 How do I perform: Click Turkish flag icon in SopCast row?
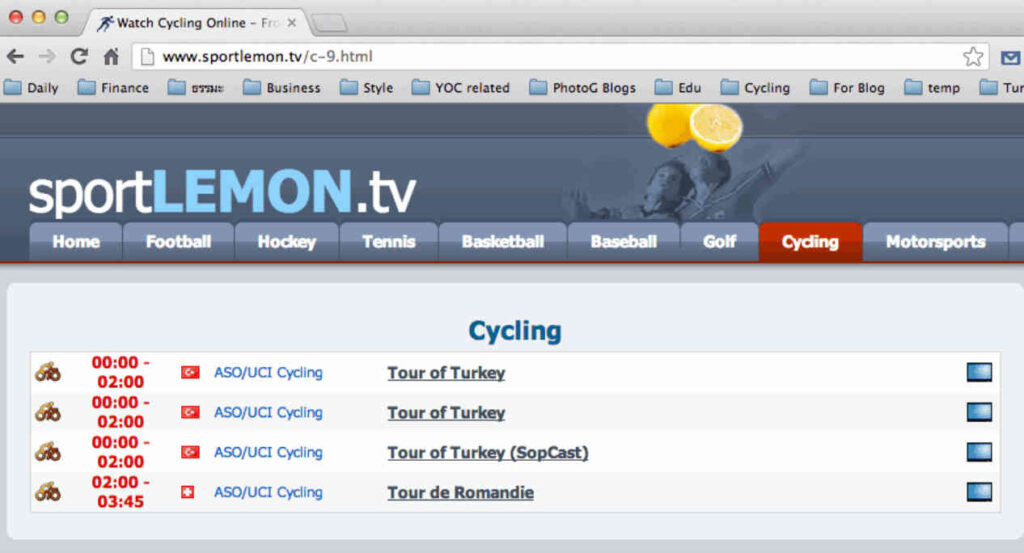pos(190,452)
